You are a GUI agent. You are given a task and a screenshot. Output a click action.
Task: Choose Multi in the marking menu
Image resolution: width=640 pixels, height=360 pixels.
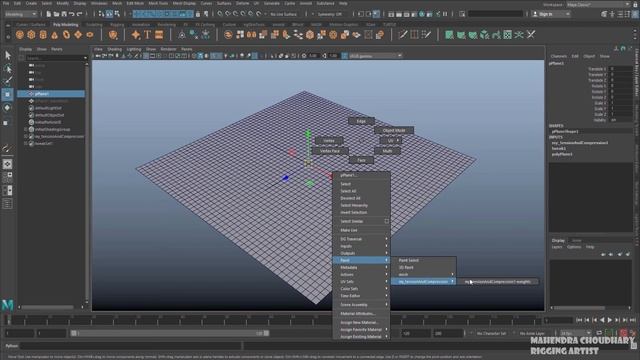(387, 151)
